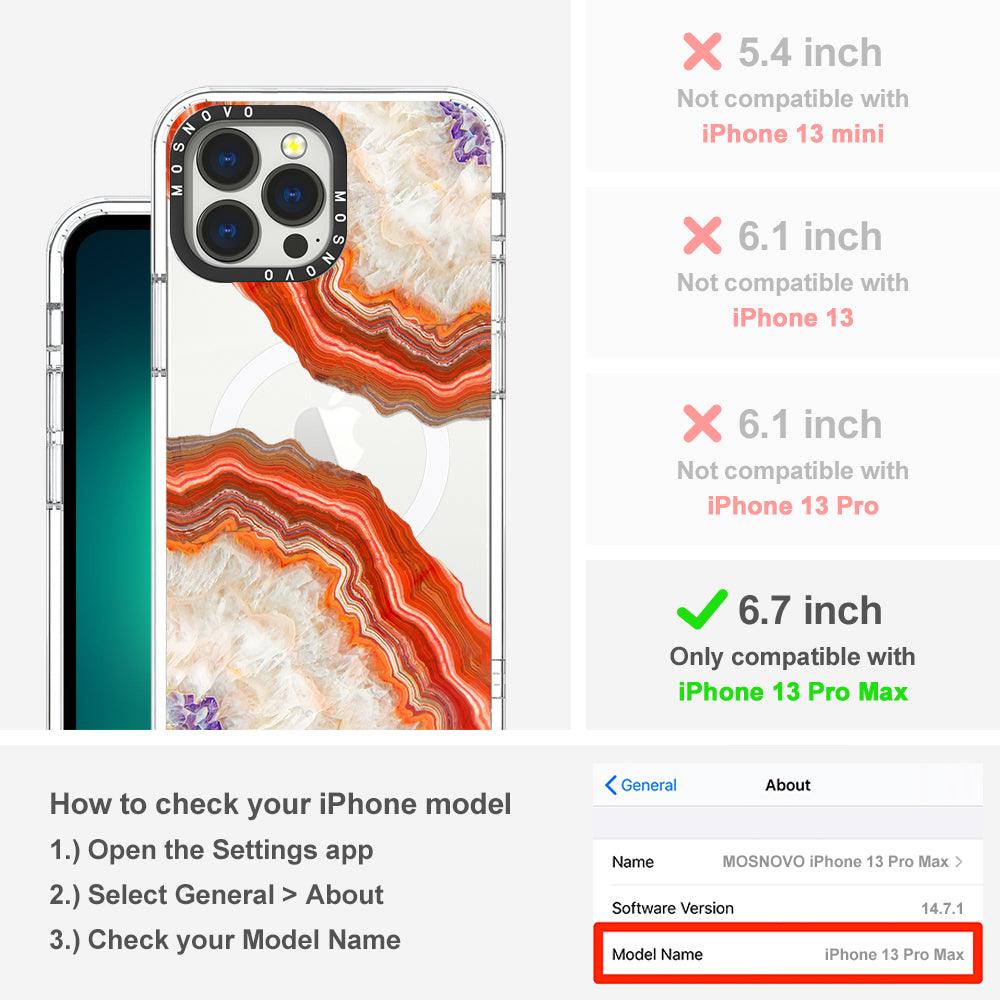
Task: Click the red X above iPhone 13 label
Action: tap(702, 235)
